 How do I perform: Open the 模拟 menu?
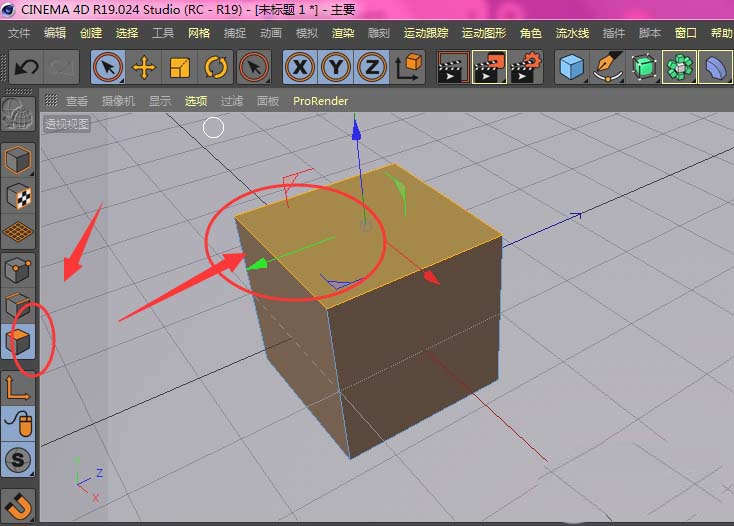pos(307,33)
